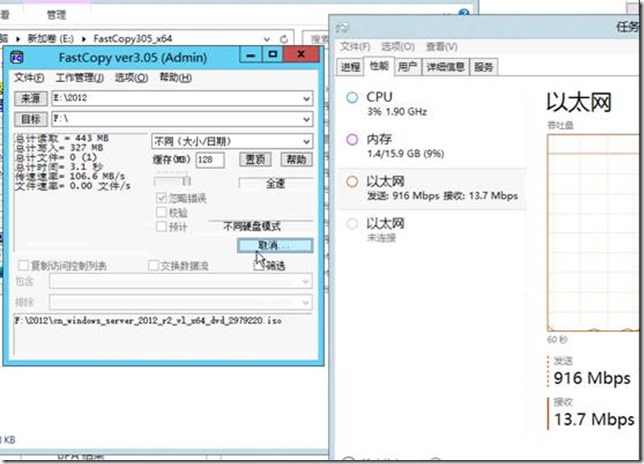
Task: Switch to the 性能 tab
Action: click(x=379, y=66)
